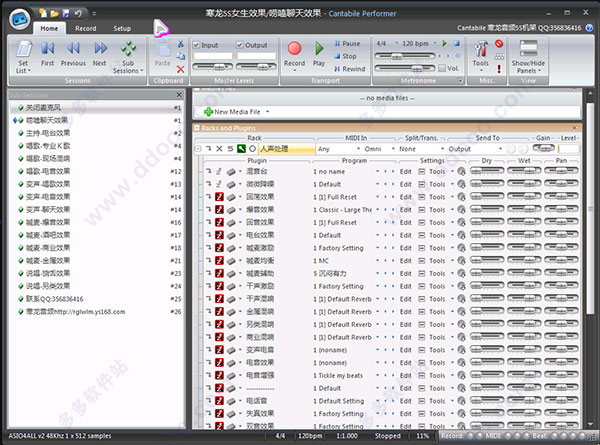
Task: Go to Next session
Action: click(x=99, y=53)
